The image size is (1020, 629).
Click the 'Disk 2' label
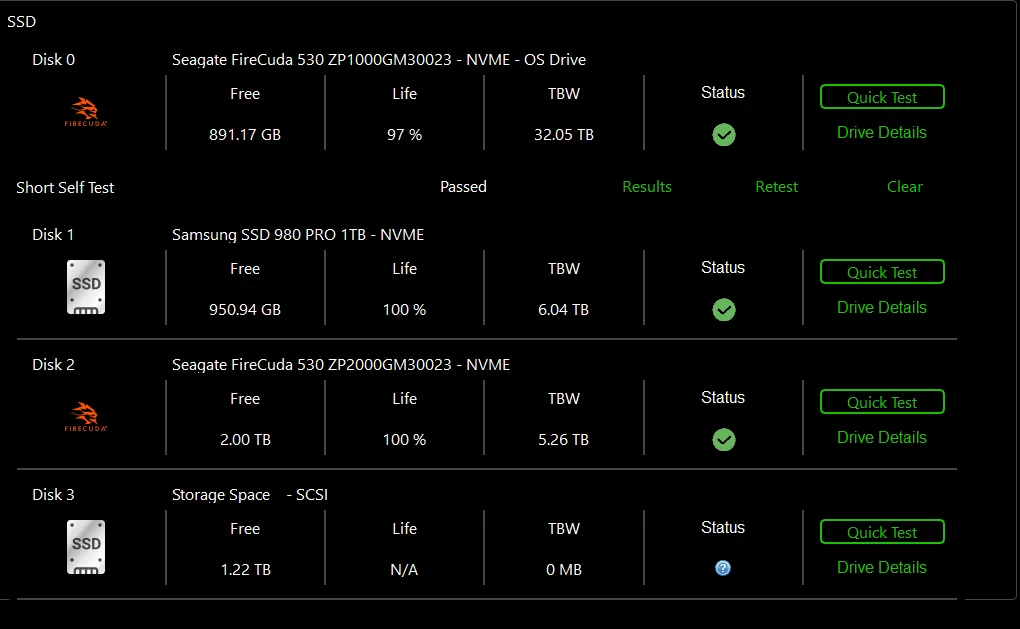(53, 365)
